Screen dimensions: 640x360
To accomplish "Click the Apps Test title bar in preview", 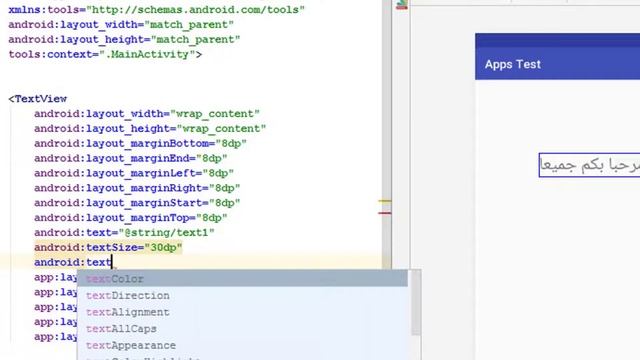I will pyautogui.click(x=558, y=64).
